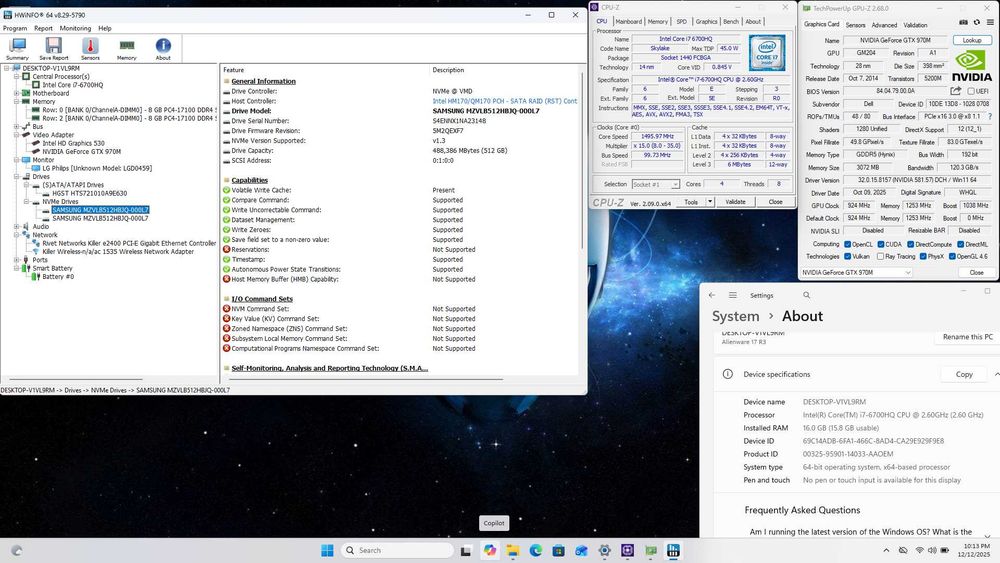Click the Intel Core i7 logo in CPU-Z
Screen dimensions: 1000x563
tap(767, 52)
